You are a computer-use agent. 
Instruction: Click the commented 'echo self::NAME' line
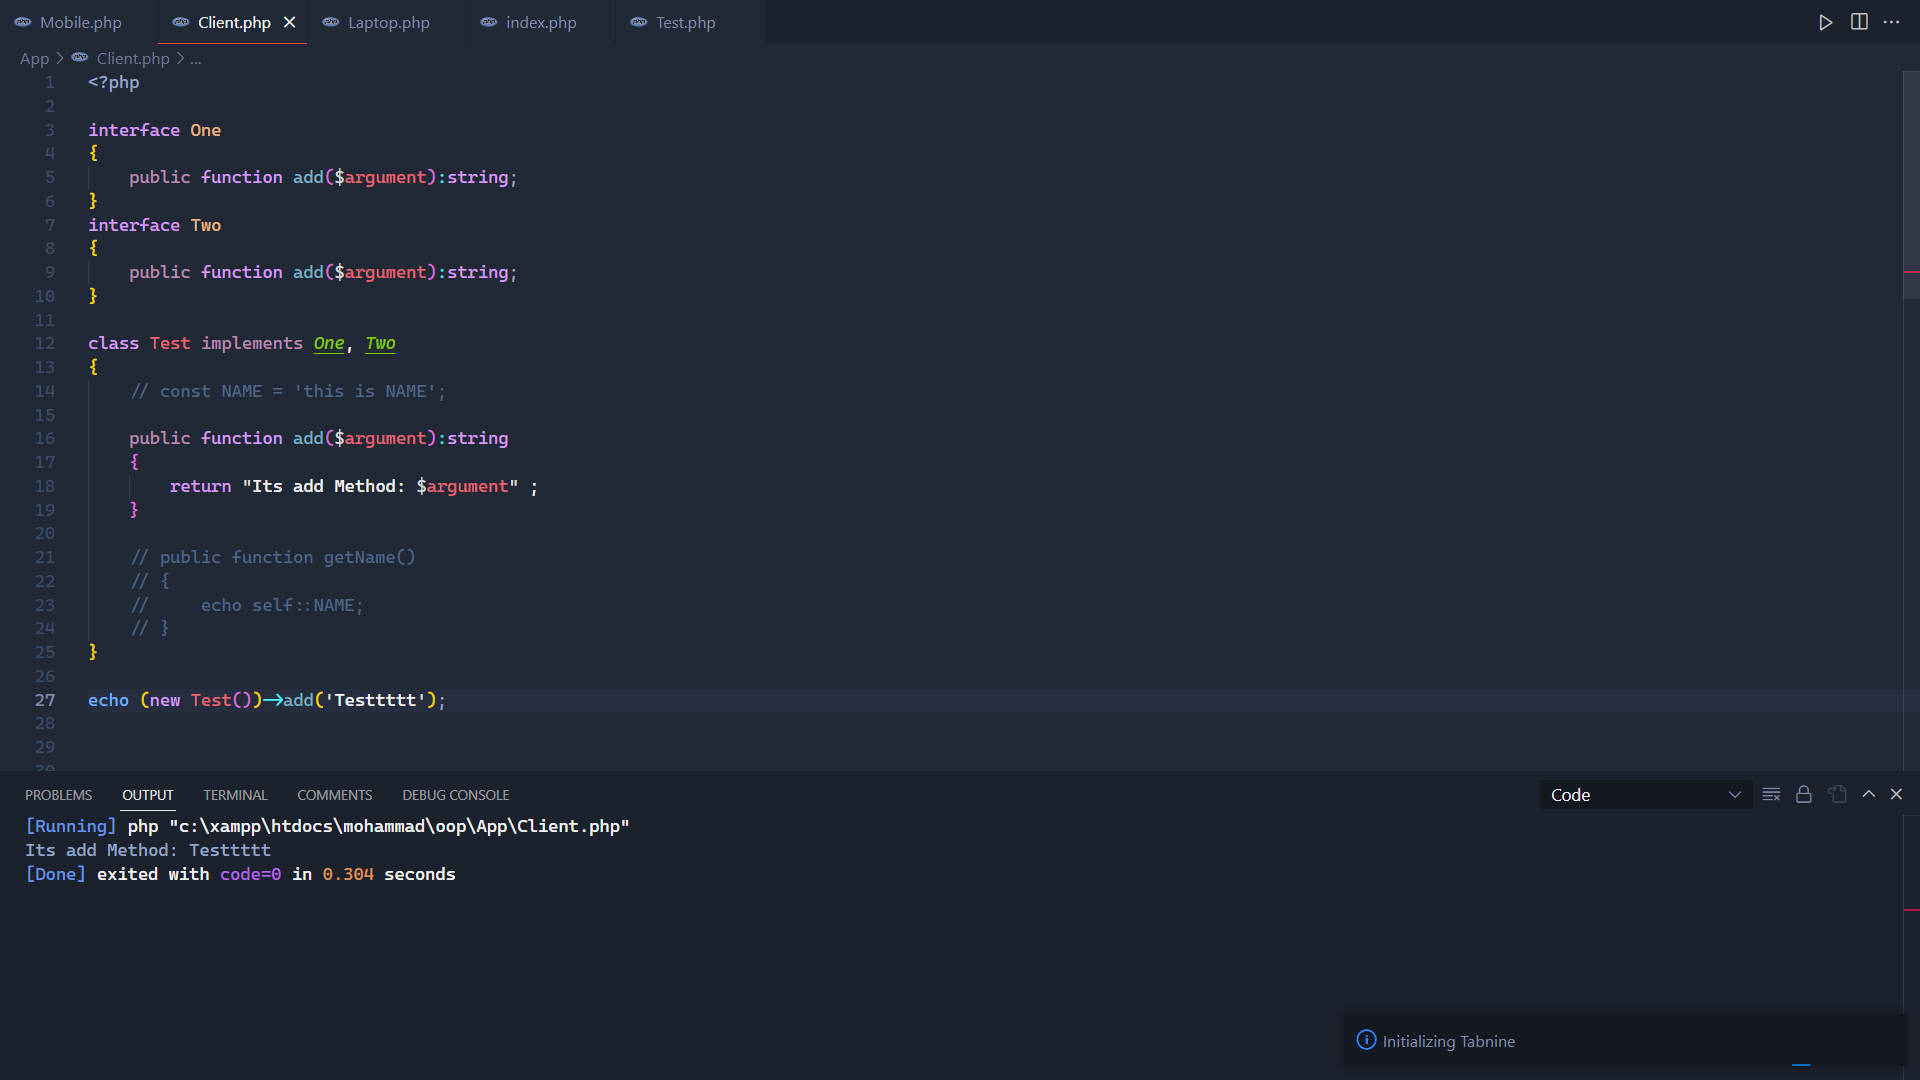pos(247,605)
